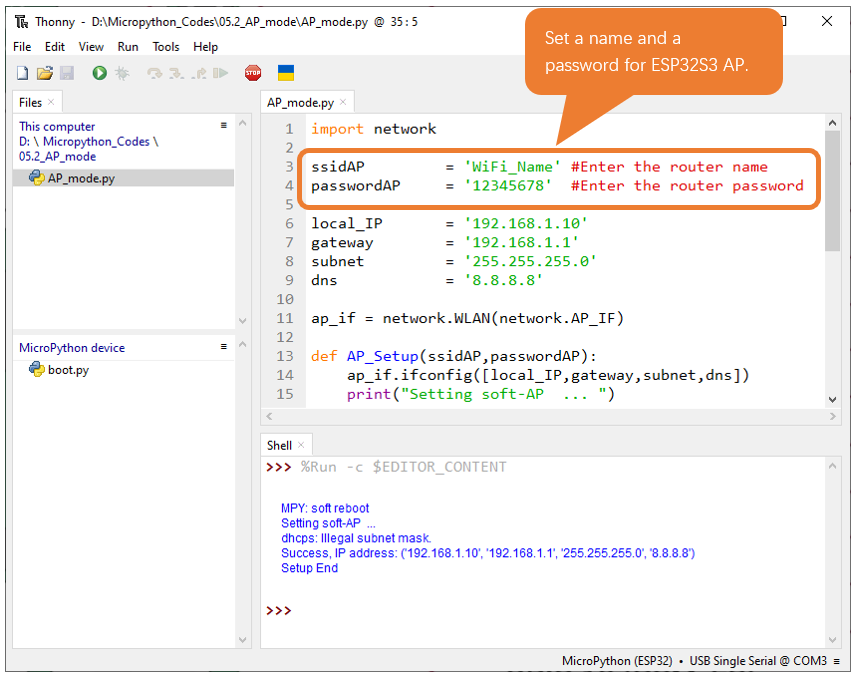Open interpreter menu in status bar corner
This screenshot has width=860, height=679.
836,661
